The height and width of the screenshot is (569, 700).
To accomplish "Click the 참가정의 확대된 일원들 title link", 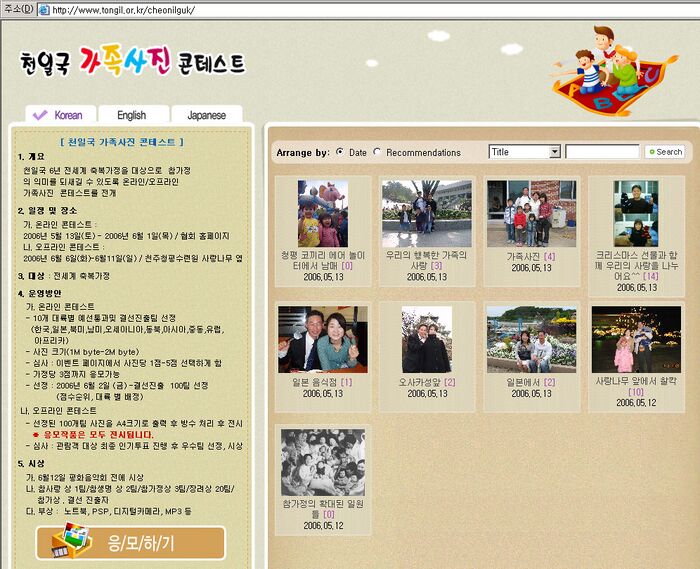I will [323, 509].
